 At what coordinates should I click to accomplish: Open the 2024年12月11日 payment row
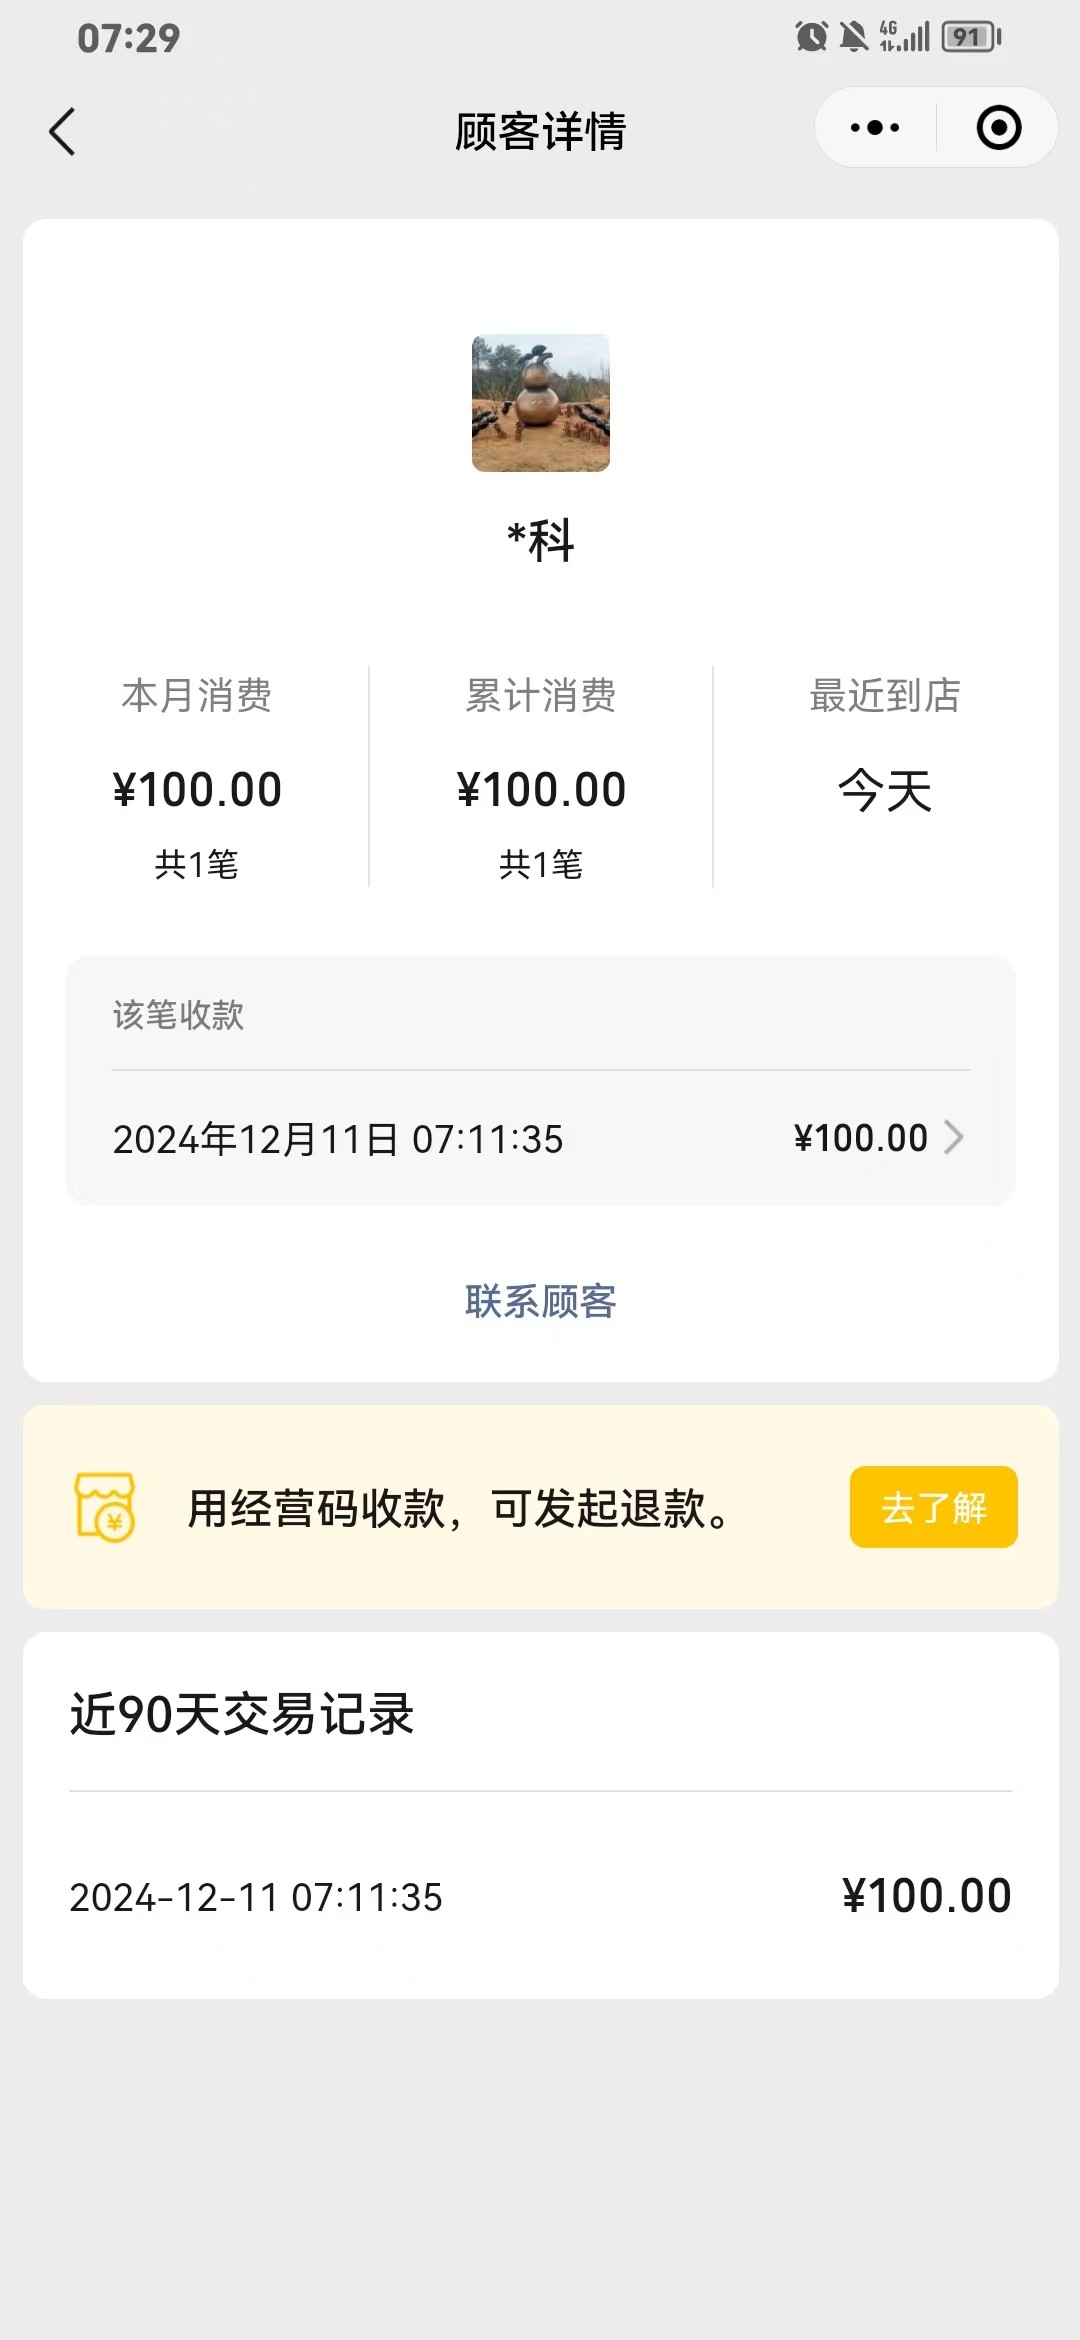coord(338,1139)
